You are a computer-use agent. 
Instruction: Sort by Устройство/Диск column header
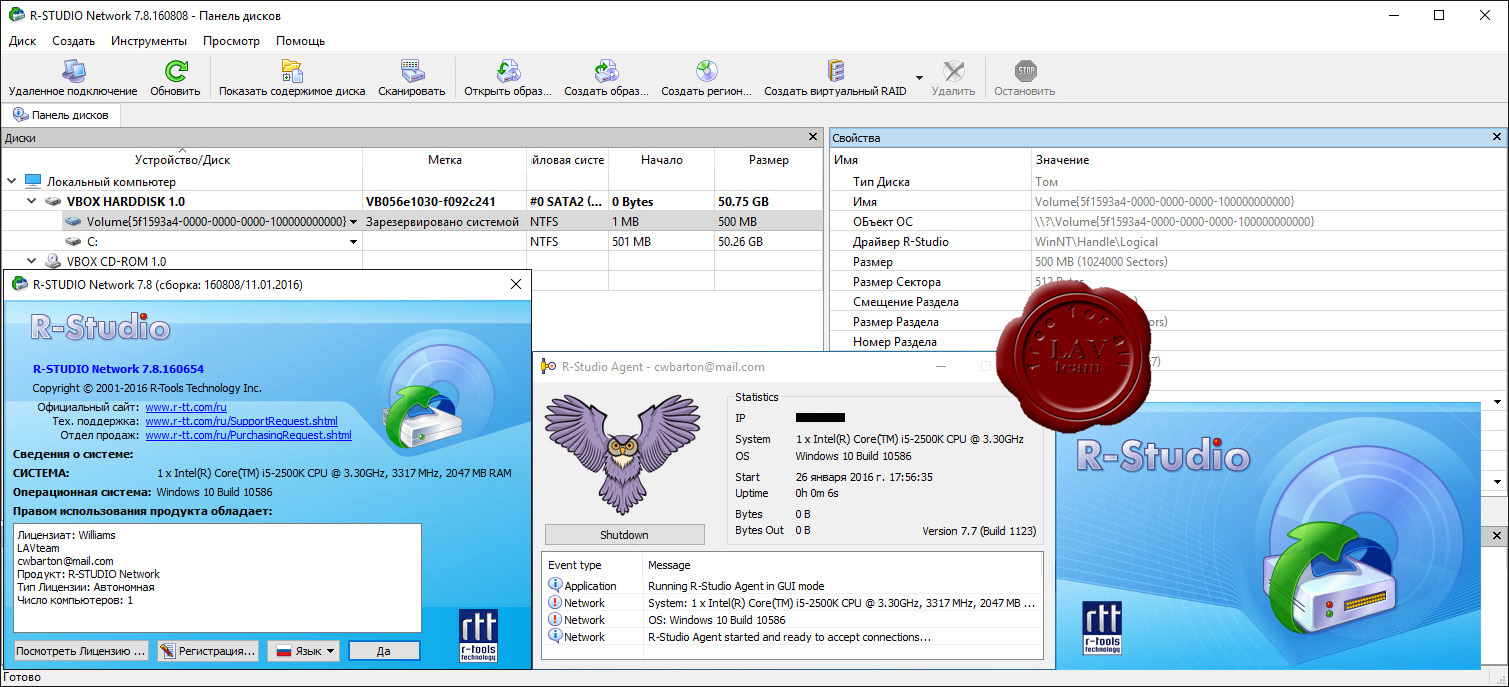182,160
